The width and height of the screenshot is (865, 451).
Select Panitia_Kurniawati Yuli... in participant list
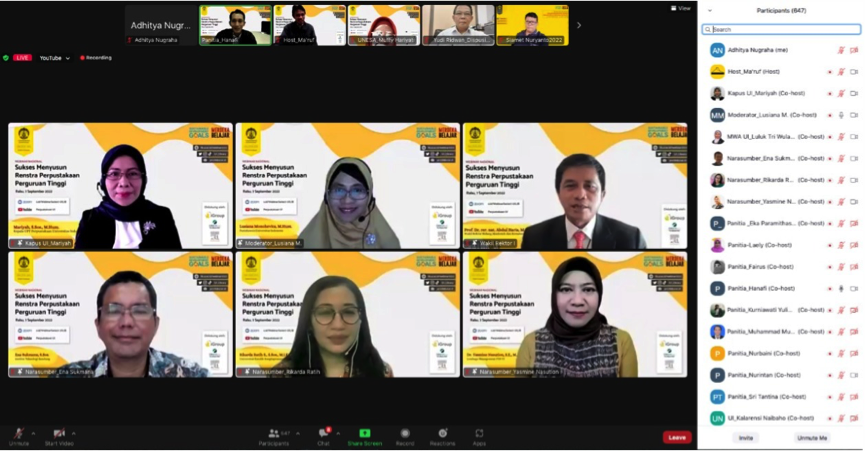coord(783,310)
